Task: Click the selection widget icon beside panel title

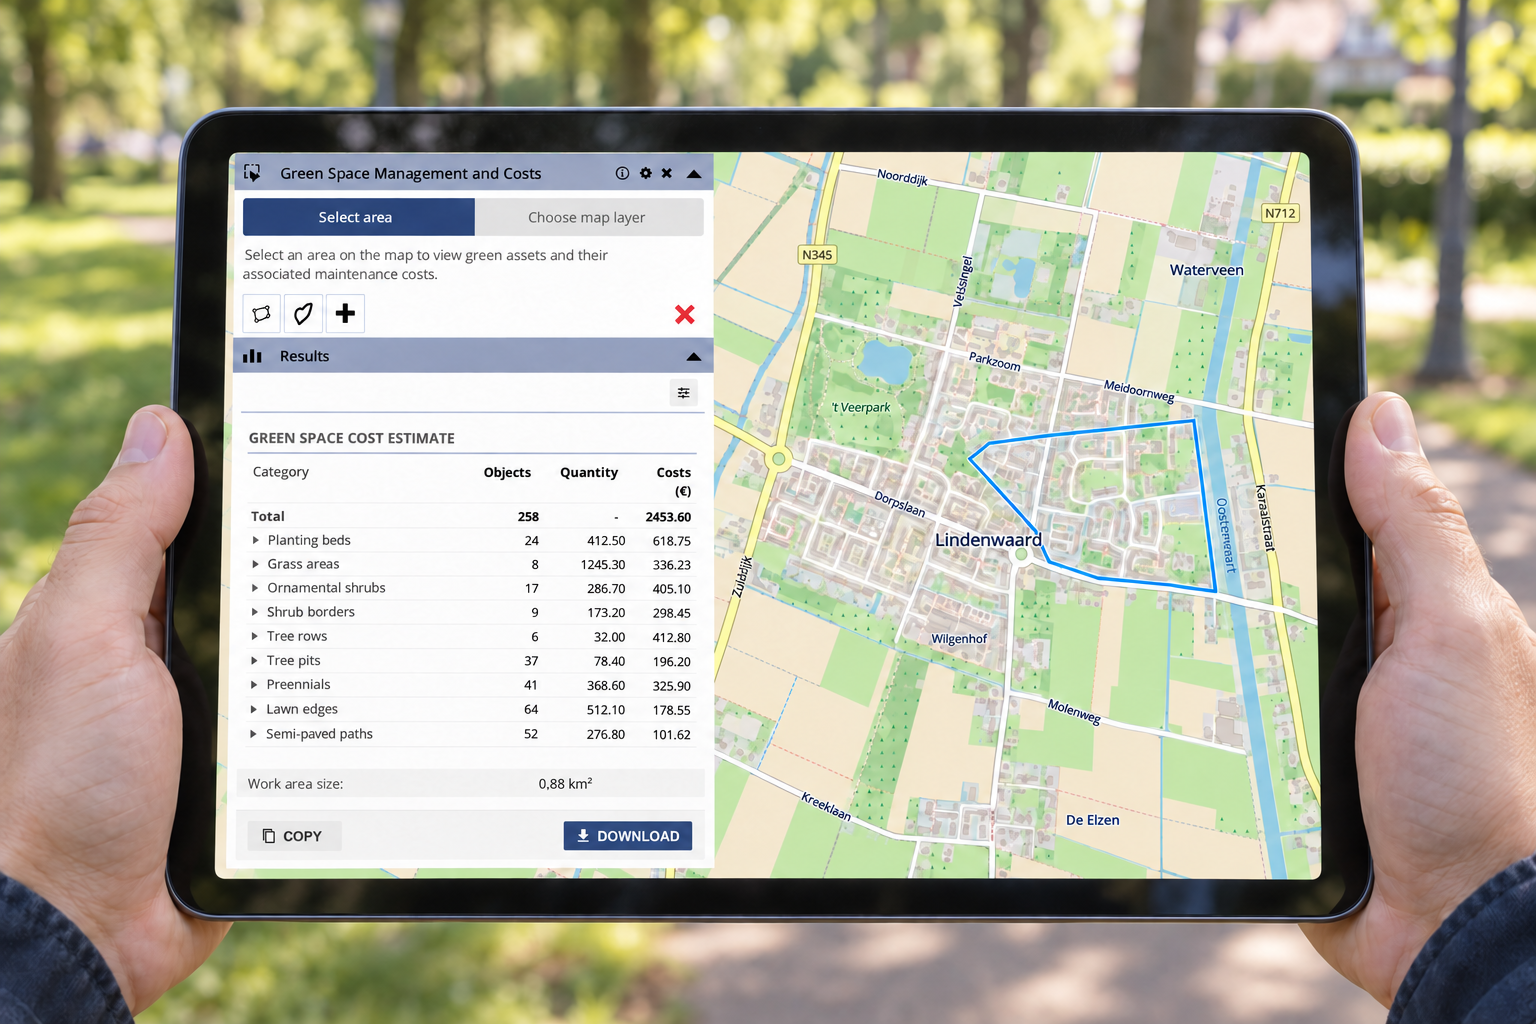Action: [x=252, y=173]
